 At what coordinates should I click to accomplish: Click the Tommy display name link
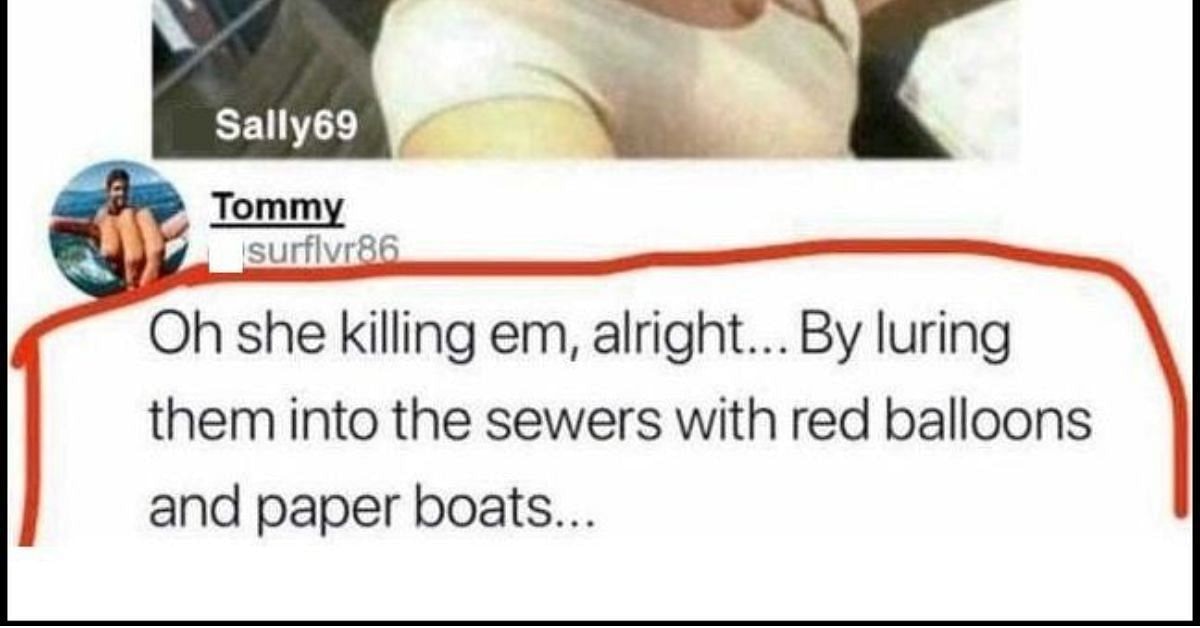tap(278, 209)
